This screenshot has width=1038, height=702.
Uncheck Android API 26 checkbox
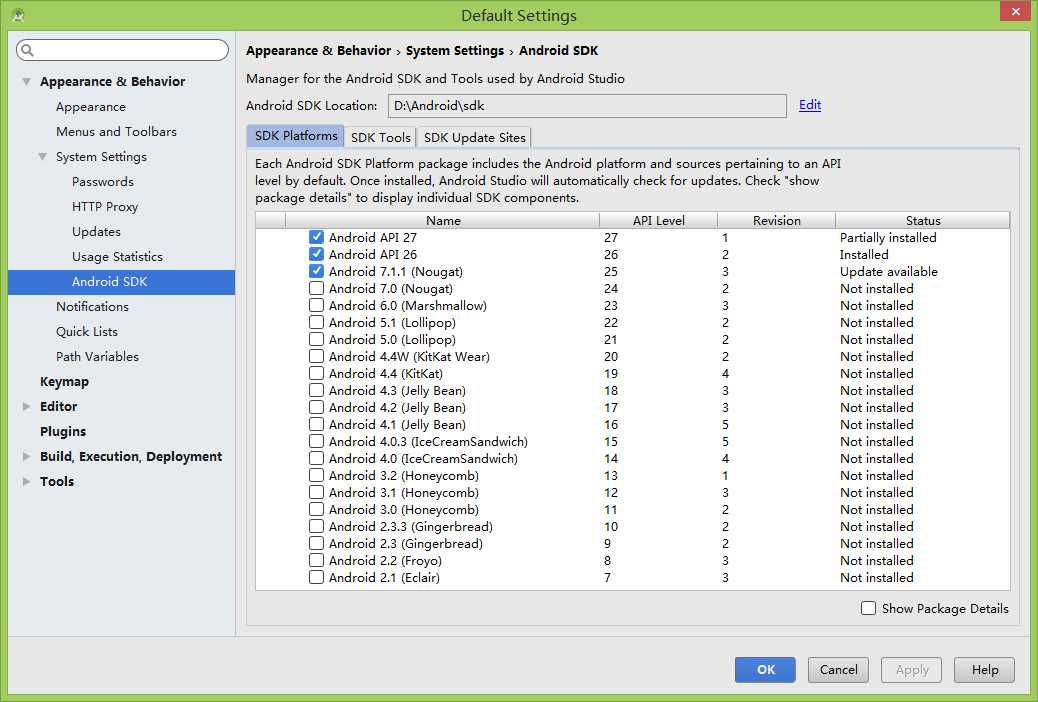click(x=316, y=254)
